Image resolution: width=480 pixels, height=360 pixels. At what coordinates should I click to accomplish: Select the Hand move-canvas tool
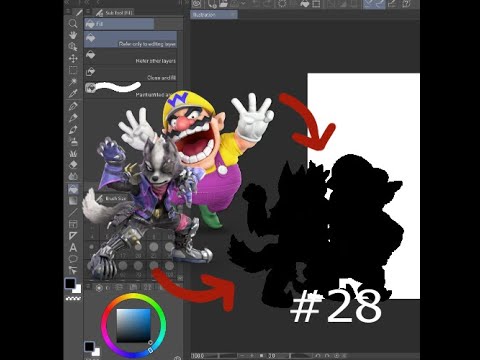pos(73,35)
